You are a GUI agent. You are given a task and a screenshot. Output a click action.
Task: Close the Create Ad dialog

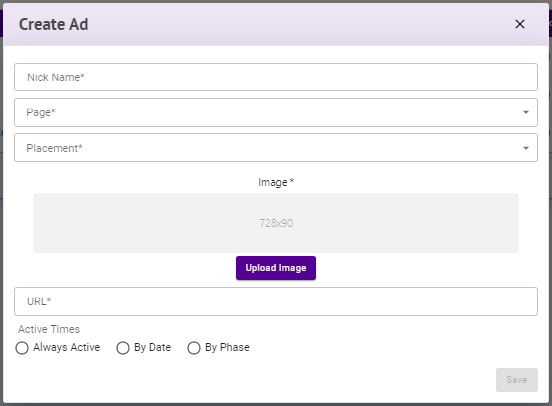point(520,24)
